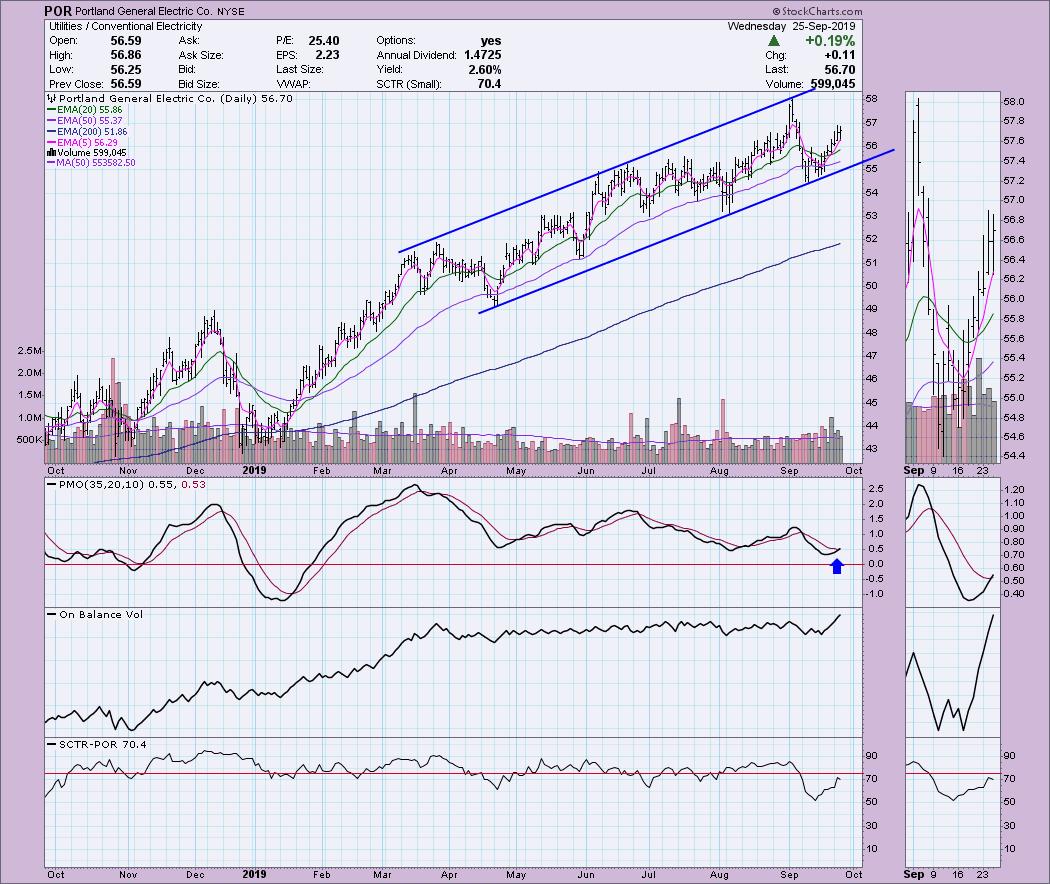This screenshot has height=884, width=1050.
Task: Click the green EMA(20) legend line marker
Action: [51, 111]
